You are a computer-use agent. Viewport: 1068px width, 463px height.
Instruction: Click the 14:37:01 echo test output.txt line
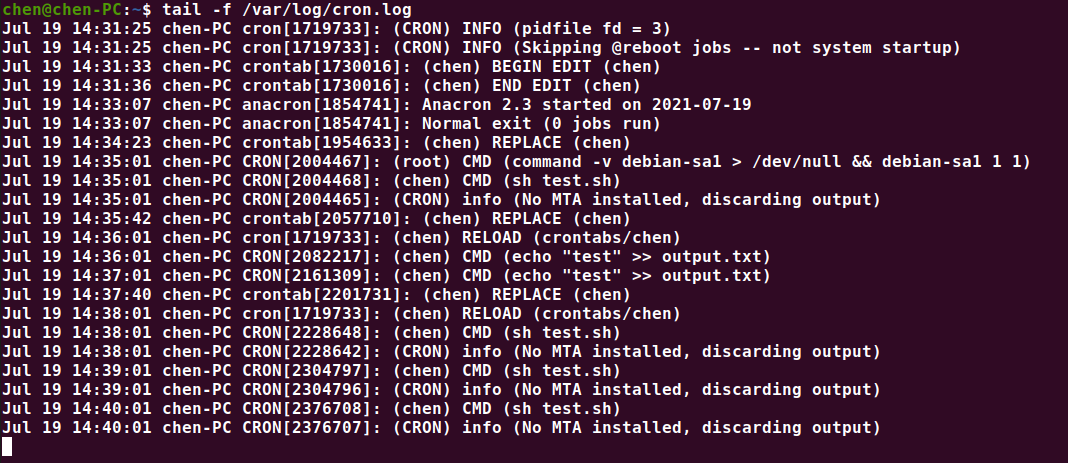click(x=386, y=276)
